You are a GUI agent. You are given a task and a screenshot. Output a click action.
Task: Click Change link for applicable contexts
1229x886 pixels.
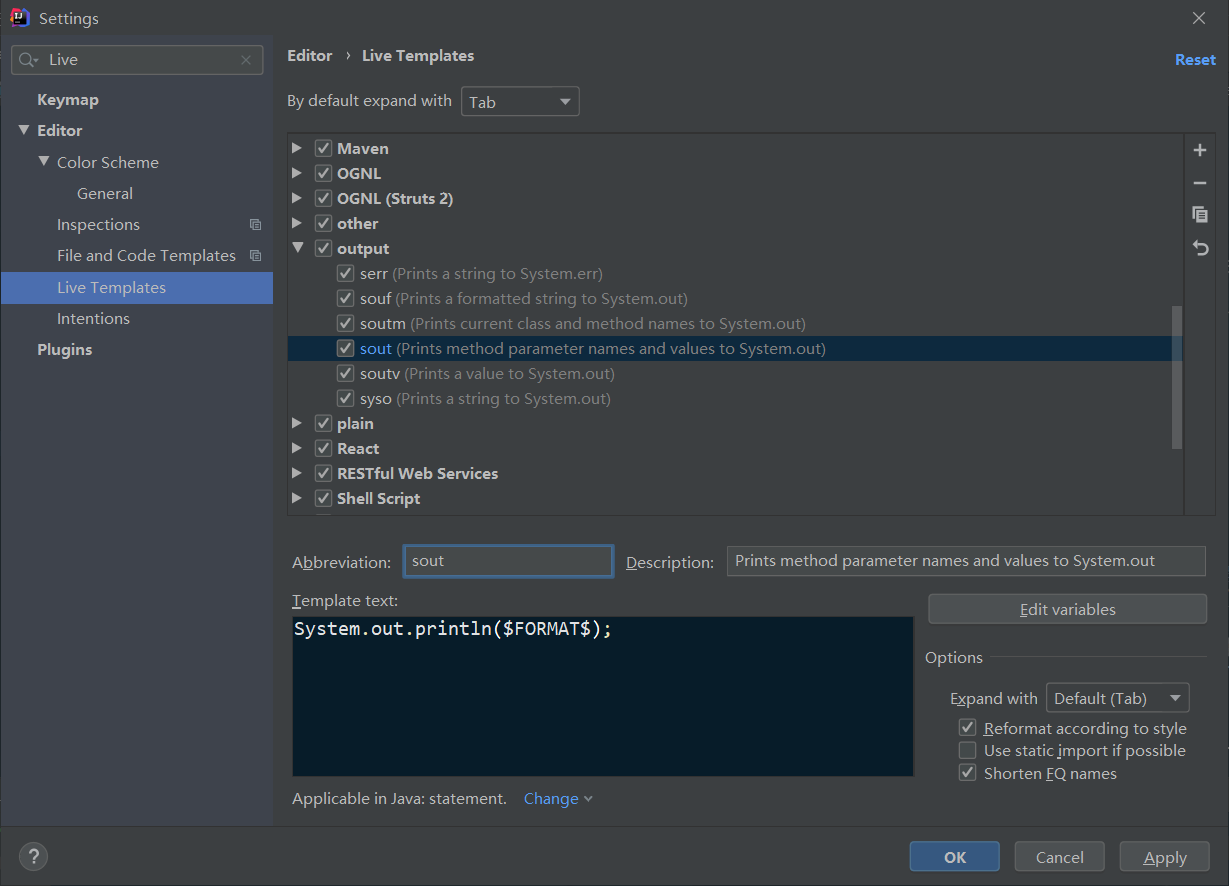coord(558,799)
